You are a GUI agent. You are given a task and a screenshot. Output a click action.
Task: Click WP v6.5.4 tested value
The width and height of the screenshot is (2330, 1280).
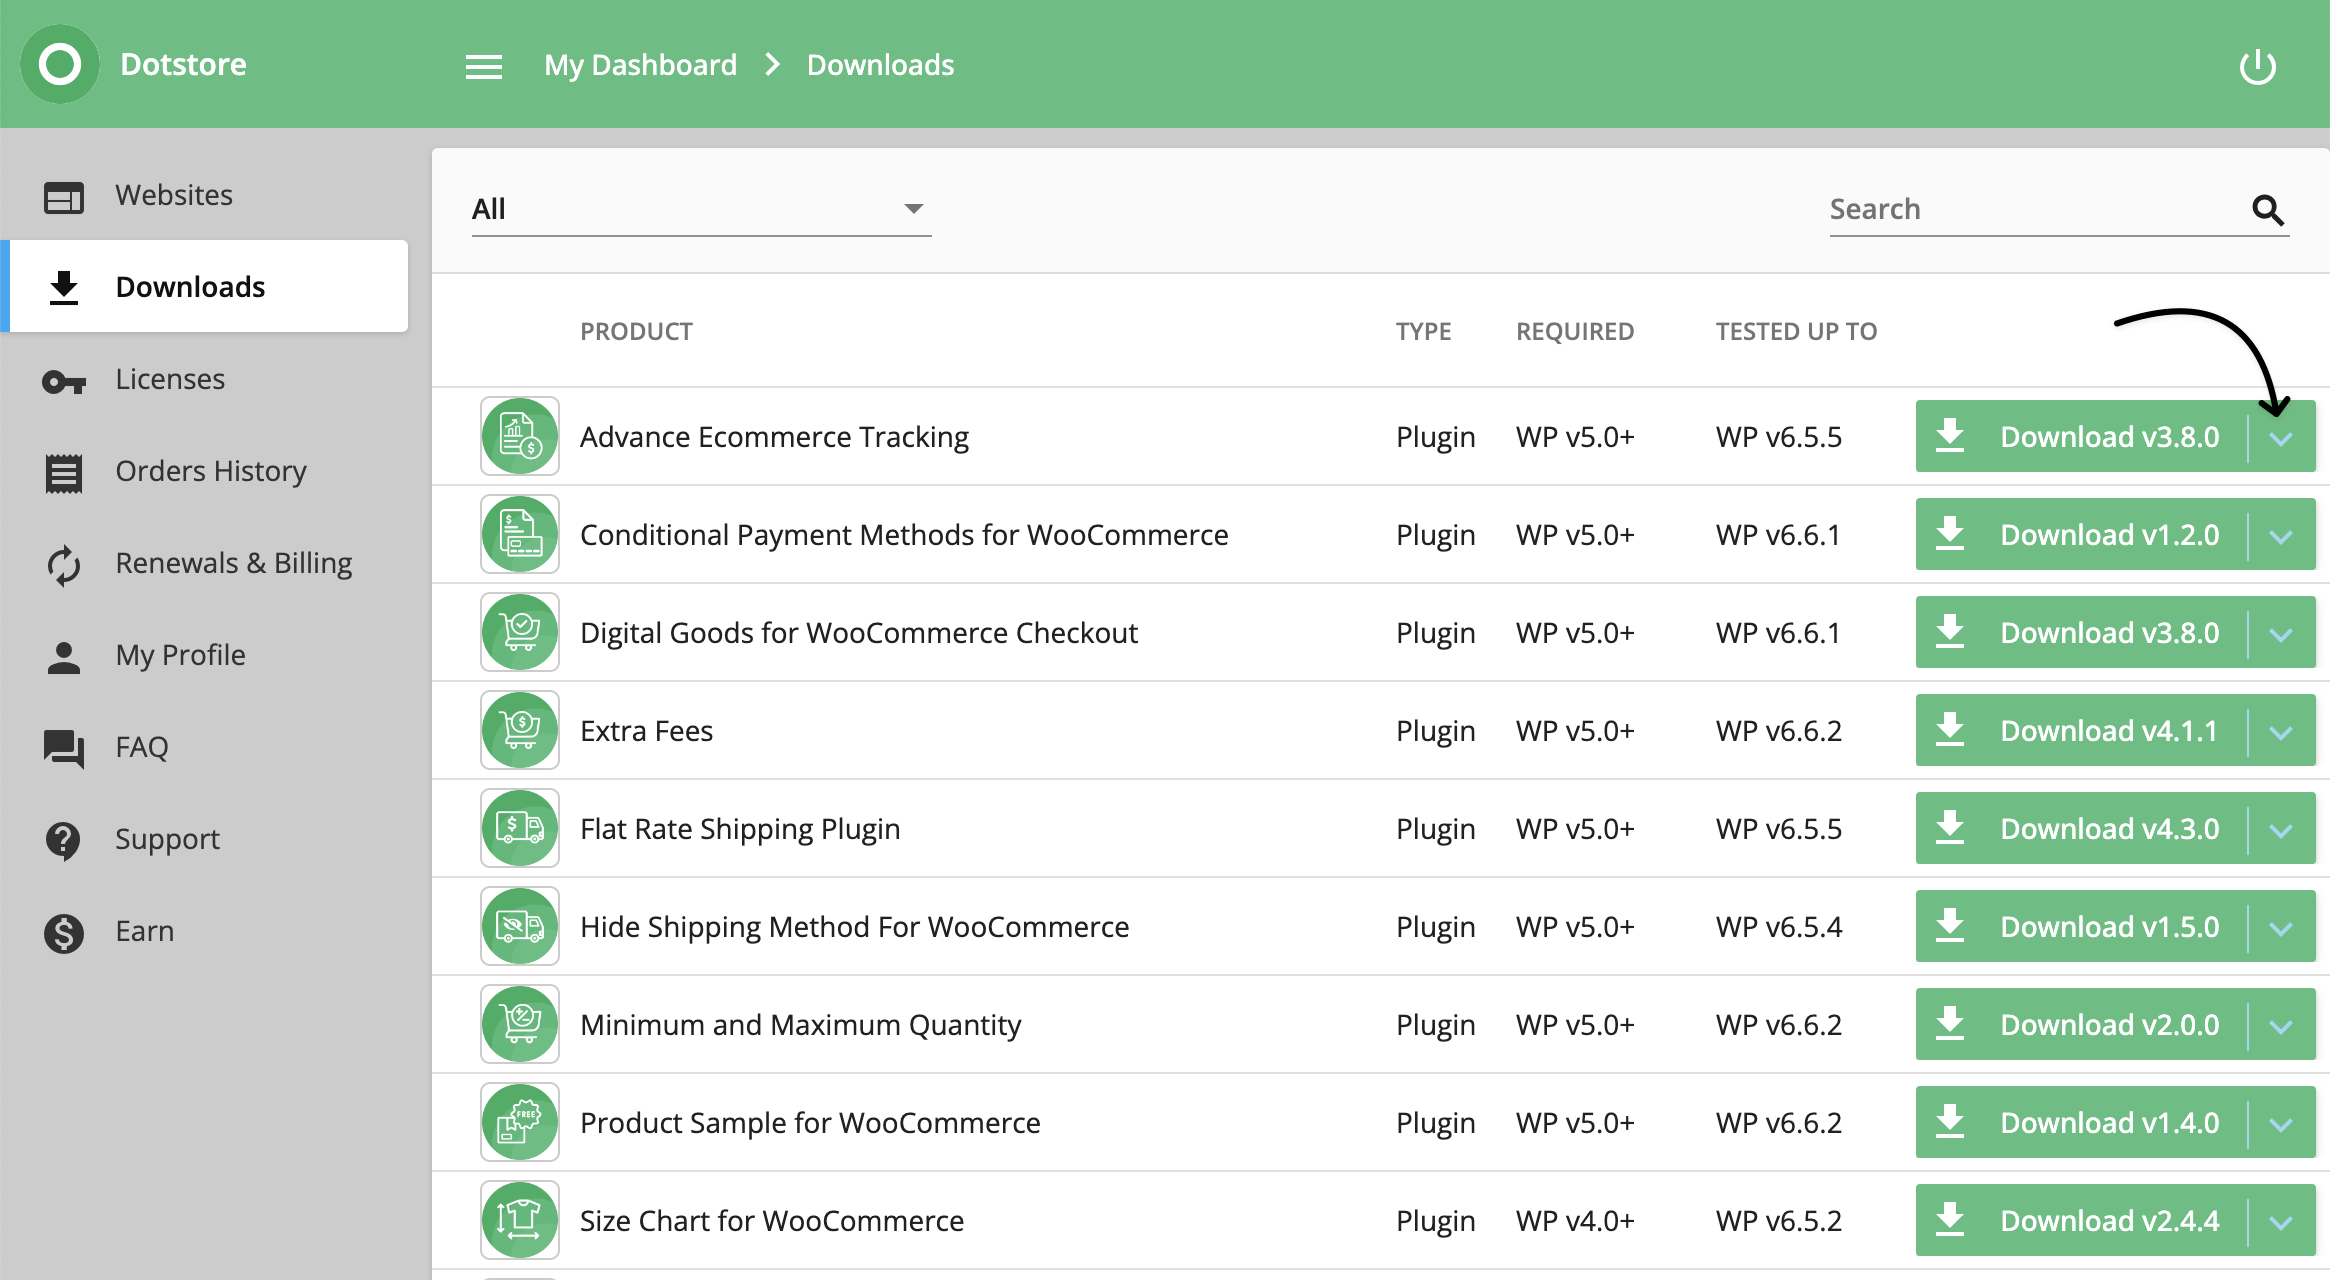pos(1779,927)
